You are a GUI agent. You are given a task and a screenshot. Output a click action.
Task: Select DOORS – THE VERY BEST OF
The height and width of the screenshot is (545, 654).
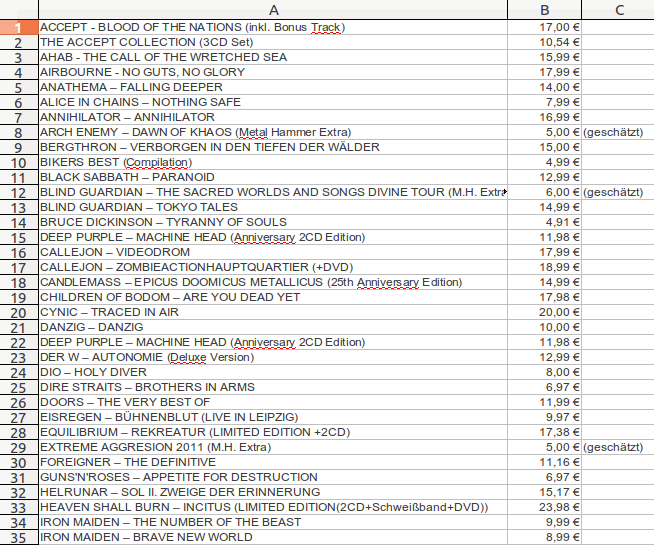point(273,403)
